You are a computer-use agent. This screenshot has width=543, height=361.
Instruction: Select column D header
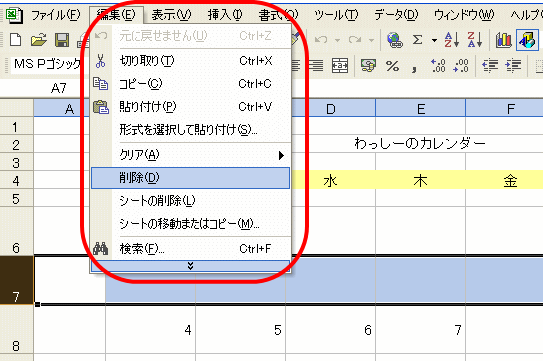click(333, 108)
